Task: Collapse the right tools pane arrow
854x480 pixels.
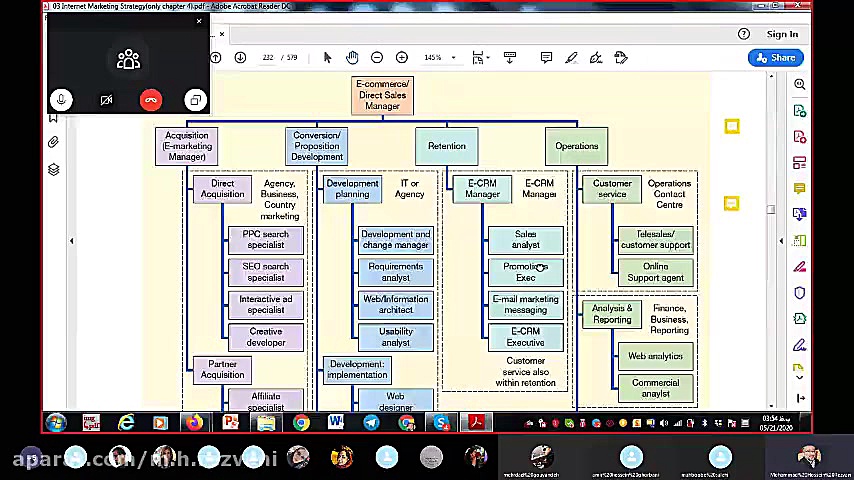Action: (x=781, y=241)
